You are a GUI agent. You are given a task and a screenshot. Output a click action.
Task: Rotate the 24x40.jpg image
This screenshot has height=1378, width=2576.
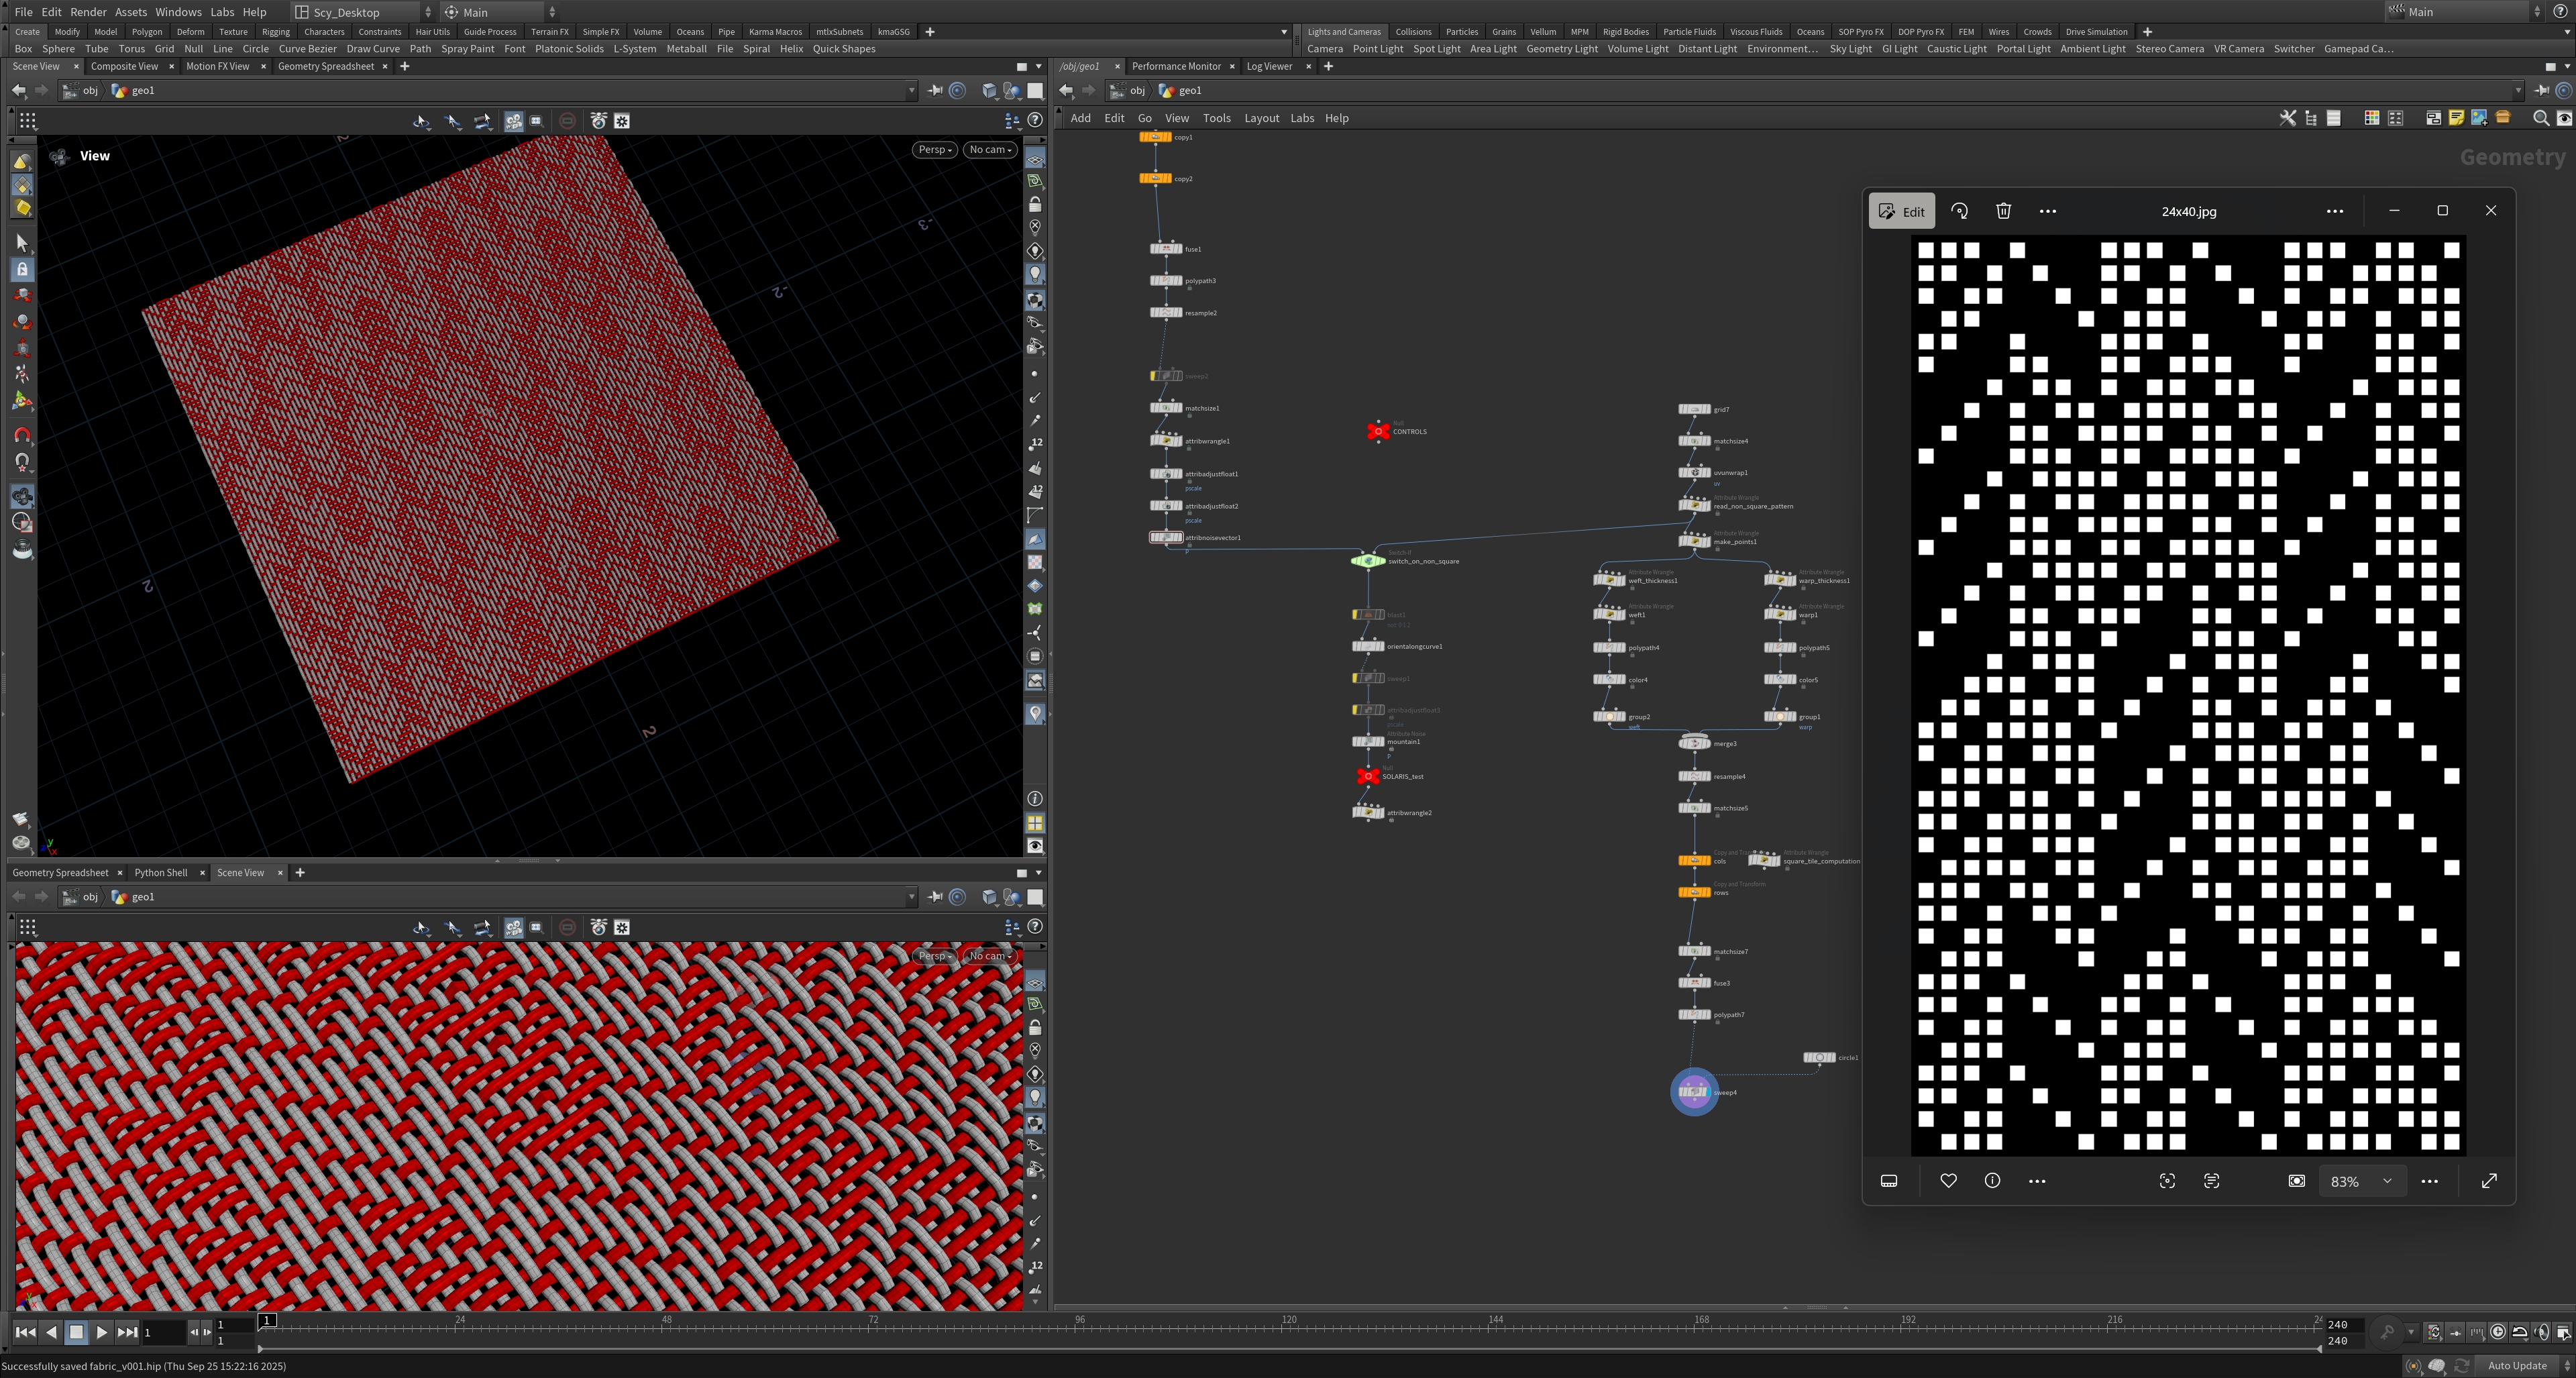(x=1959, y=211)
